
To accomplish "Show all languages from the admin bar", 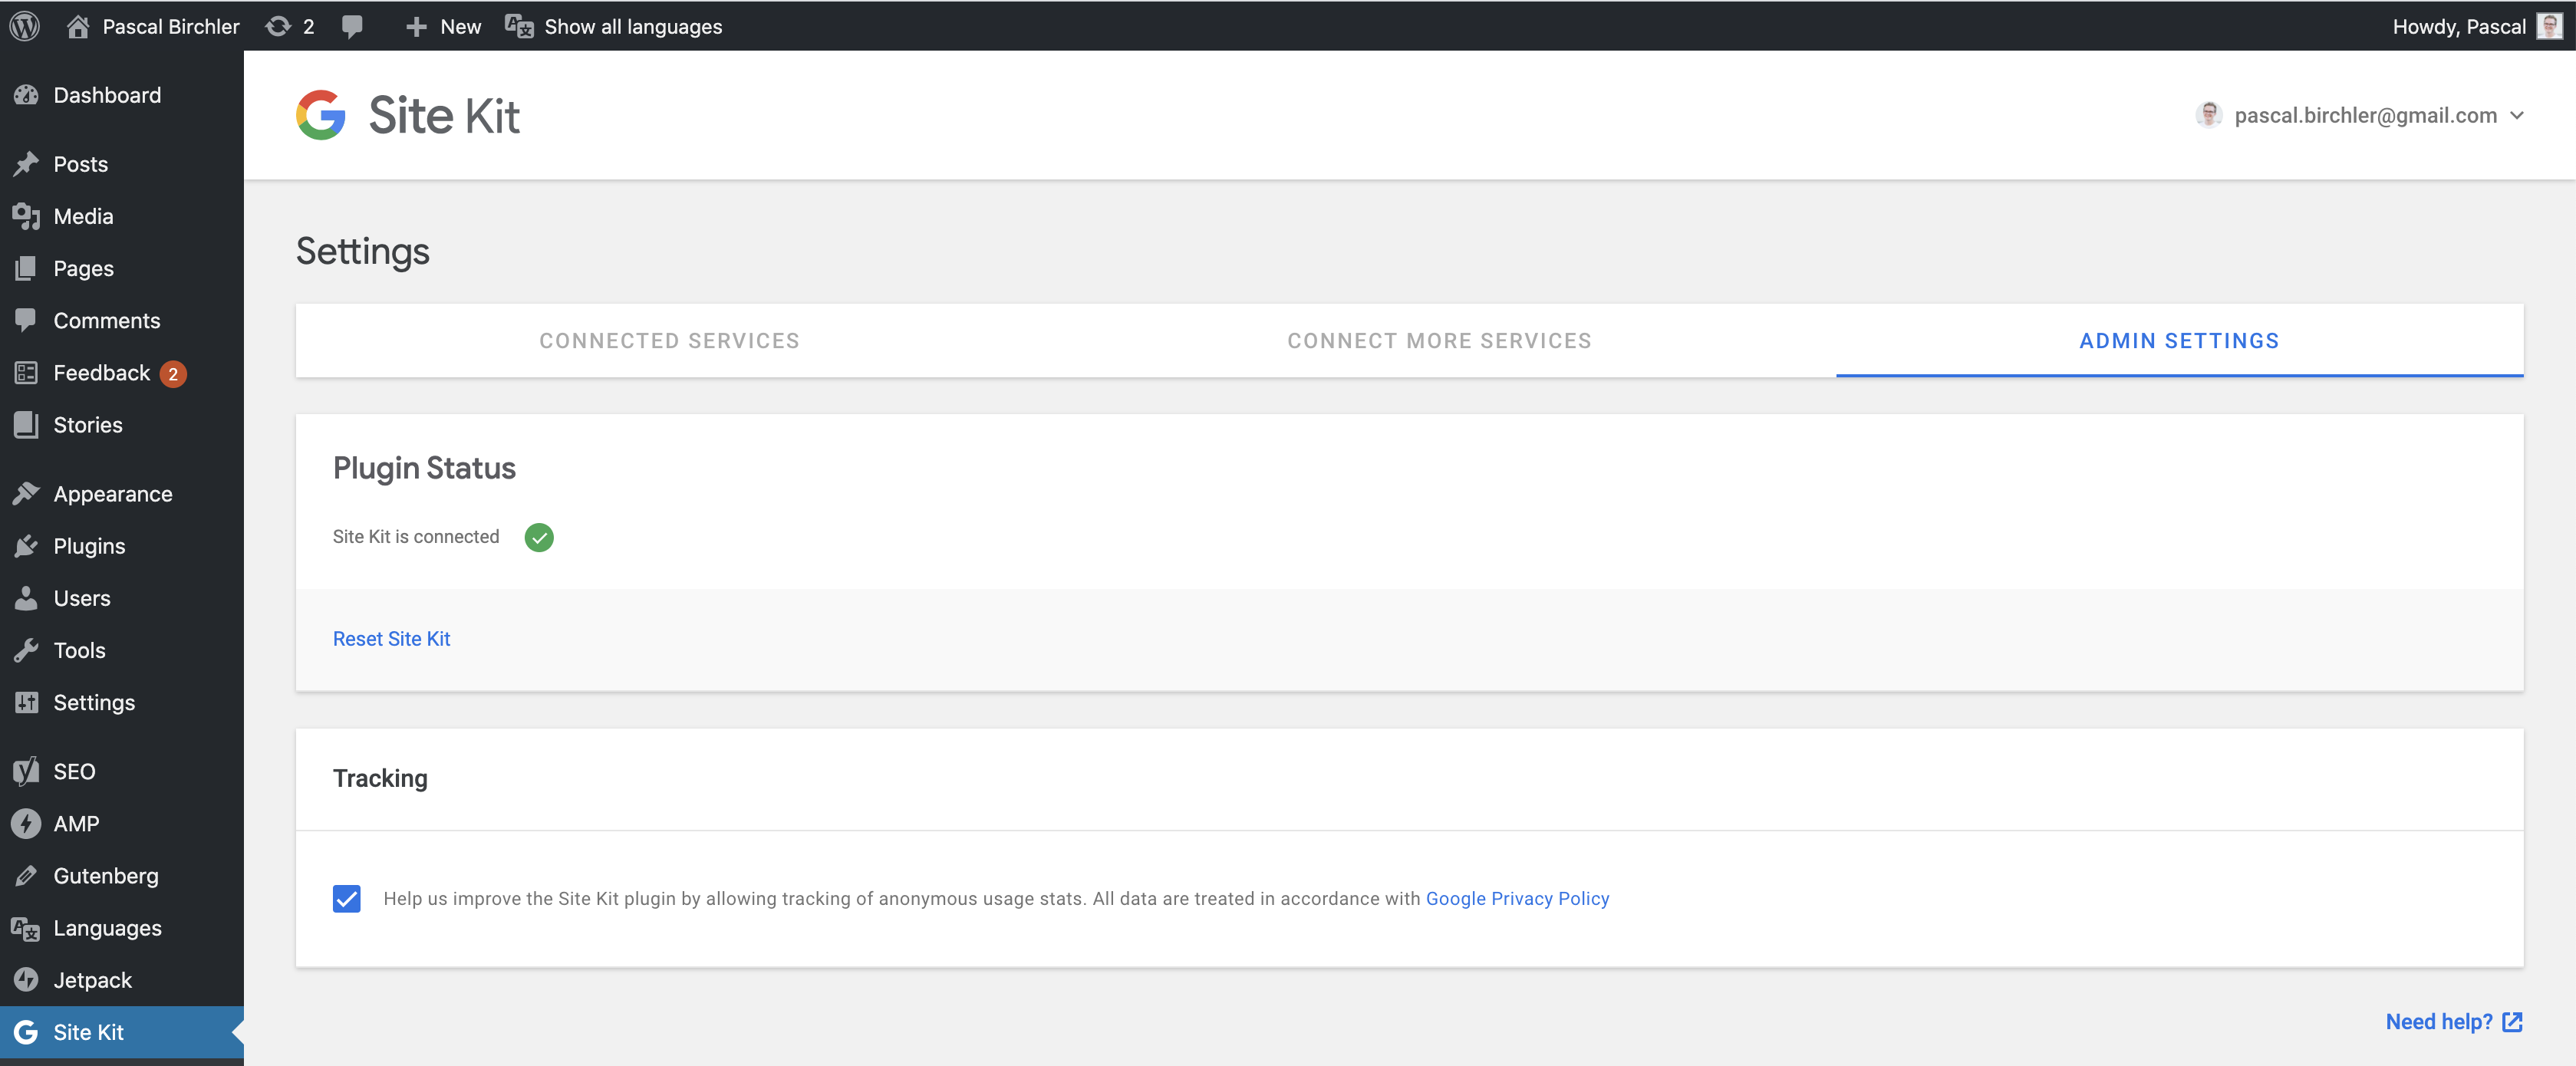I will pos(633,26).
